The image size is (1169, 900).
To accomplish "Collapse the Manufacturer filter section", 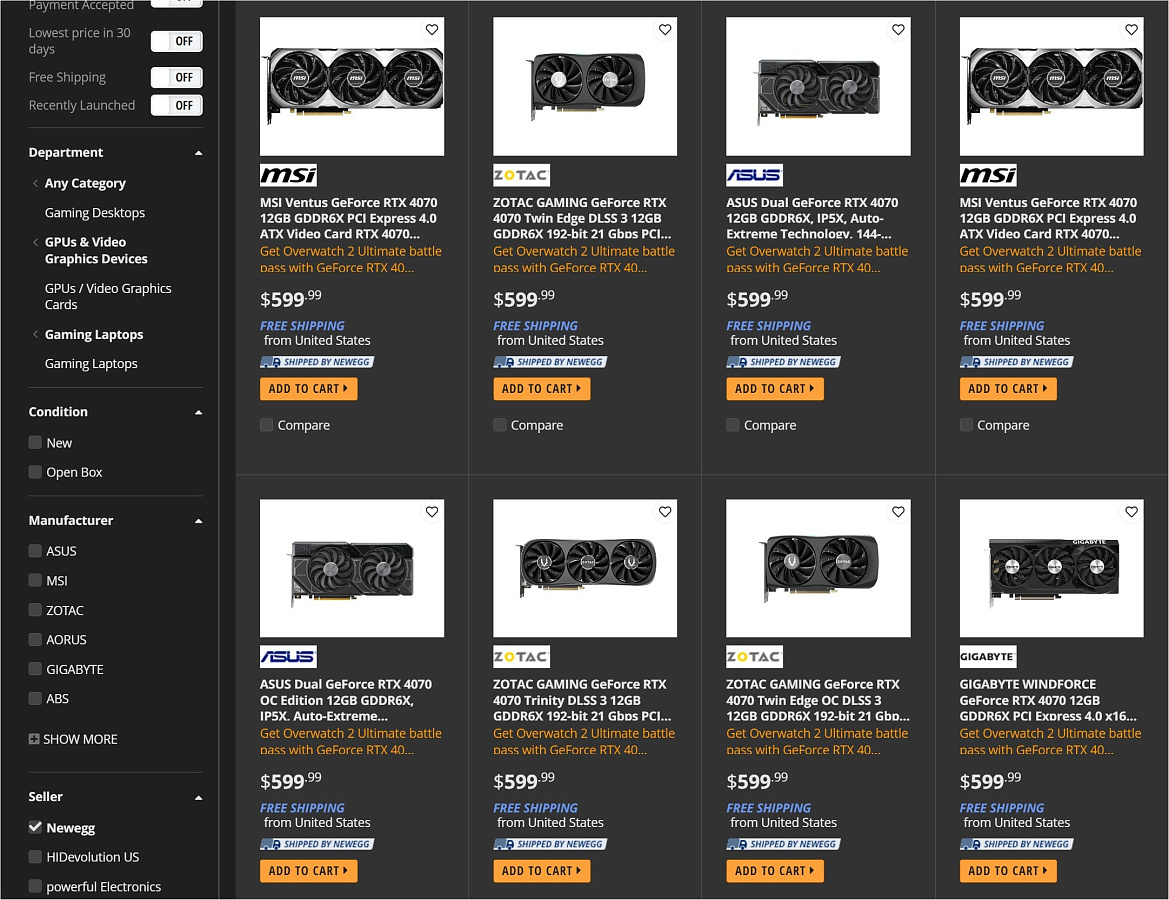I will coord(198,521).
